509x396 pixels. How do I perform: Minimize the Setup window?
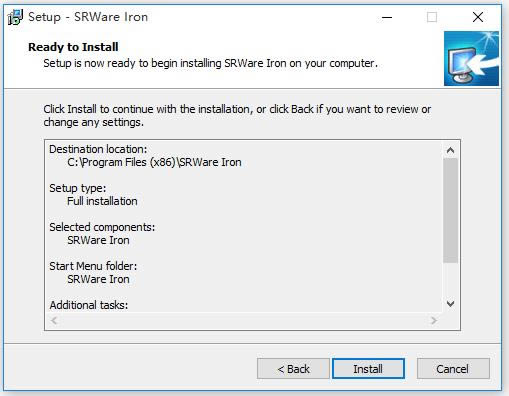pyautogui.click(x=387, y=17)
